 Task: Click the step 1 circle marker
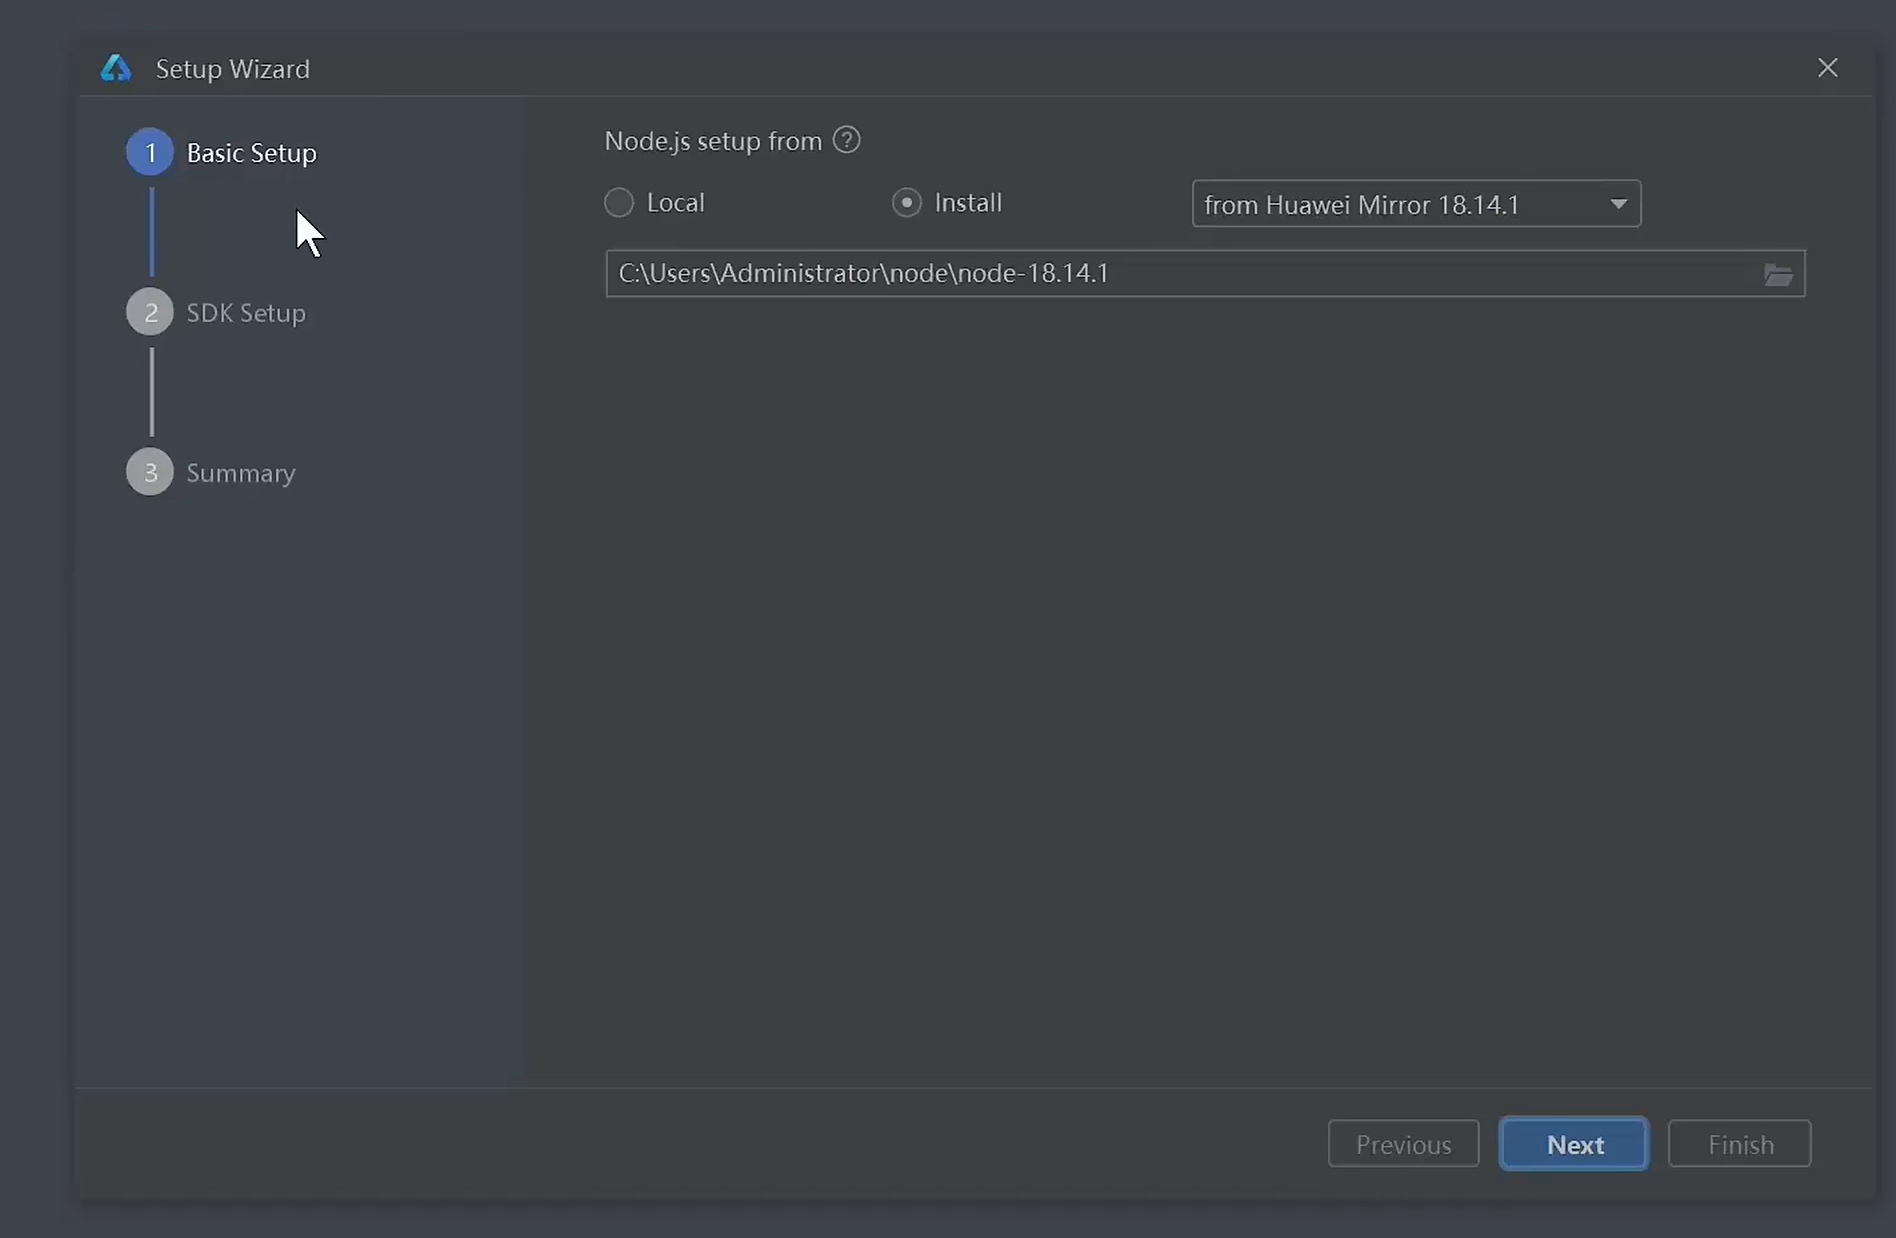(x=150, y=152)
